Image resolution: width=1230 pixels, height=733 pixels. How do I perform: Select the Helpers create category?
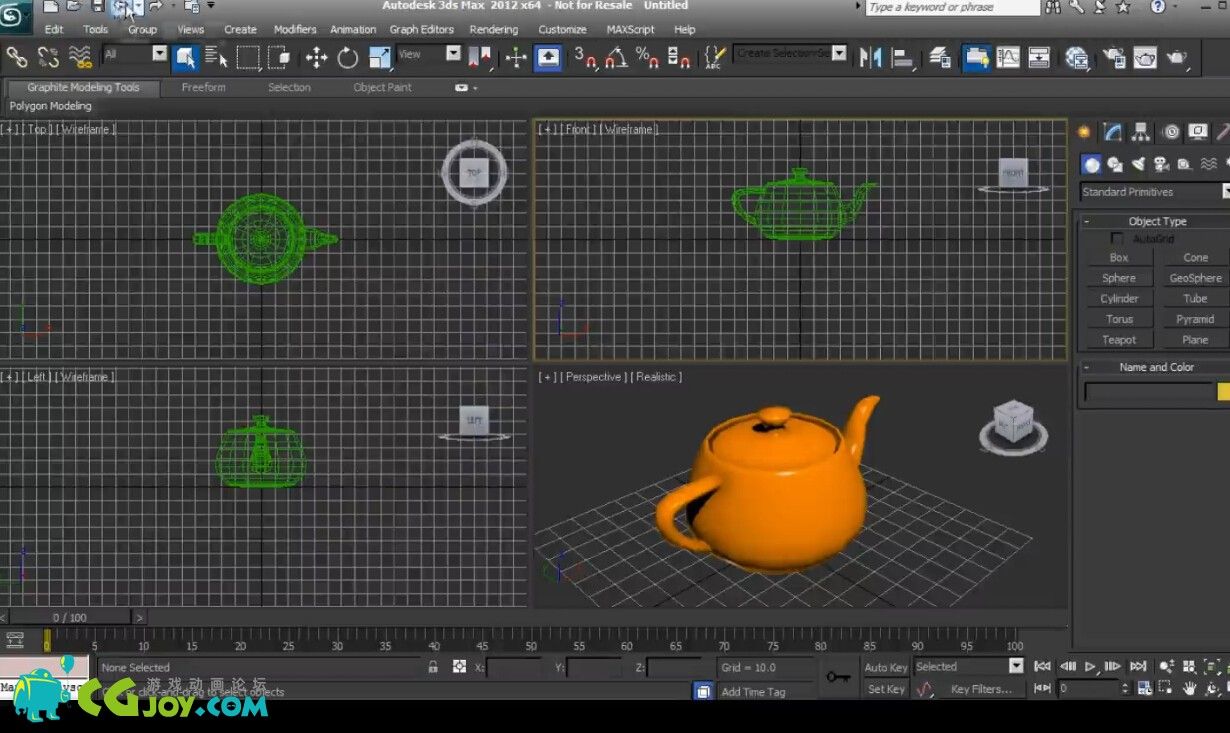click(1184, 164)
